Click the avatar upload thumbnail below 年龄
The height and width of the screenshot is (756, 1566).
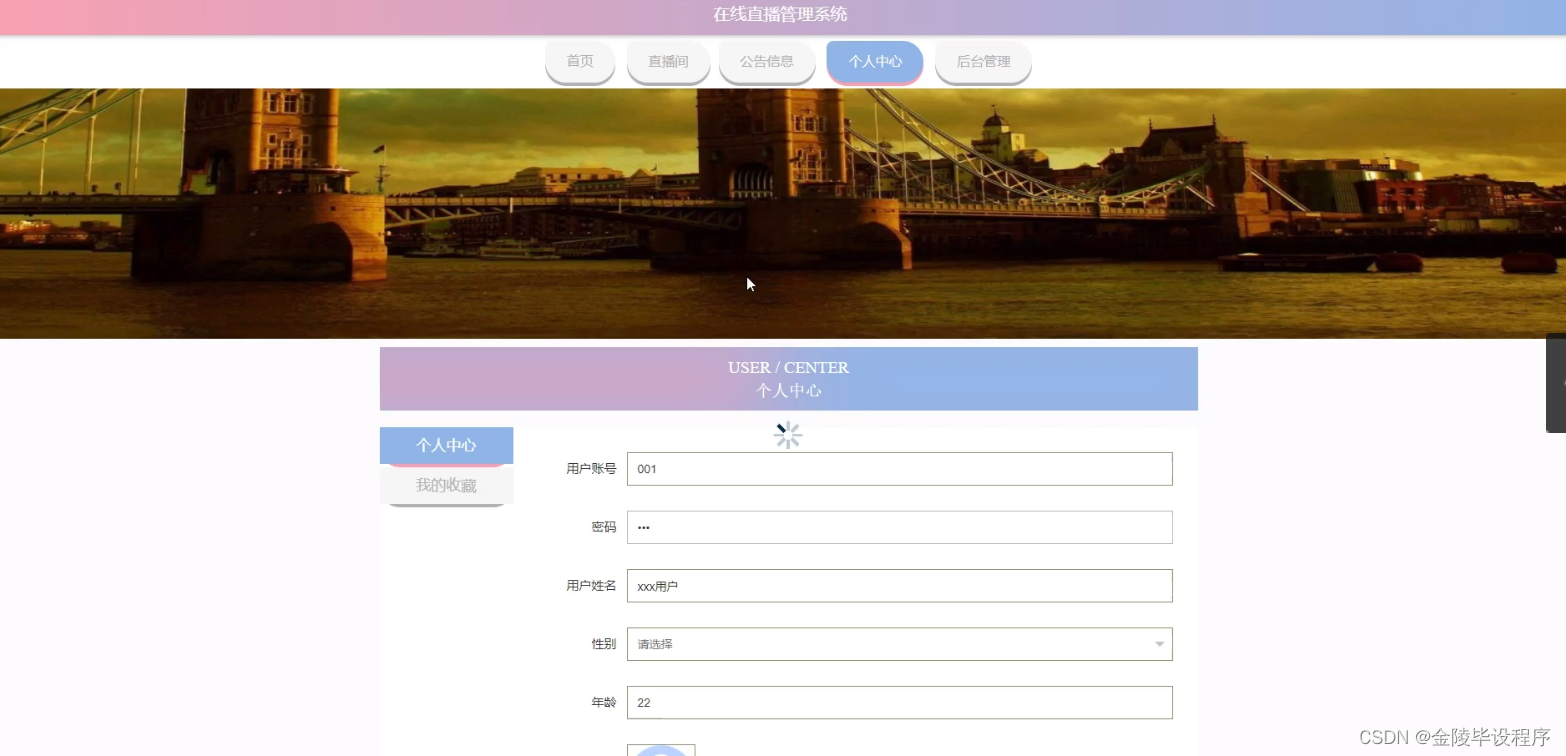661,750
